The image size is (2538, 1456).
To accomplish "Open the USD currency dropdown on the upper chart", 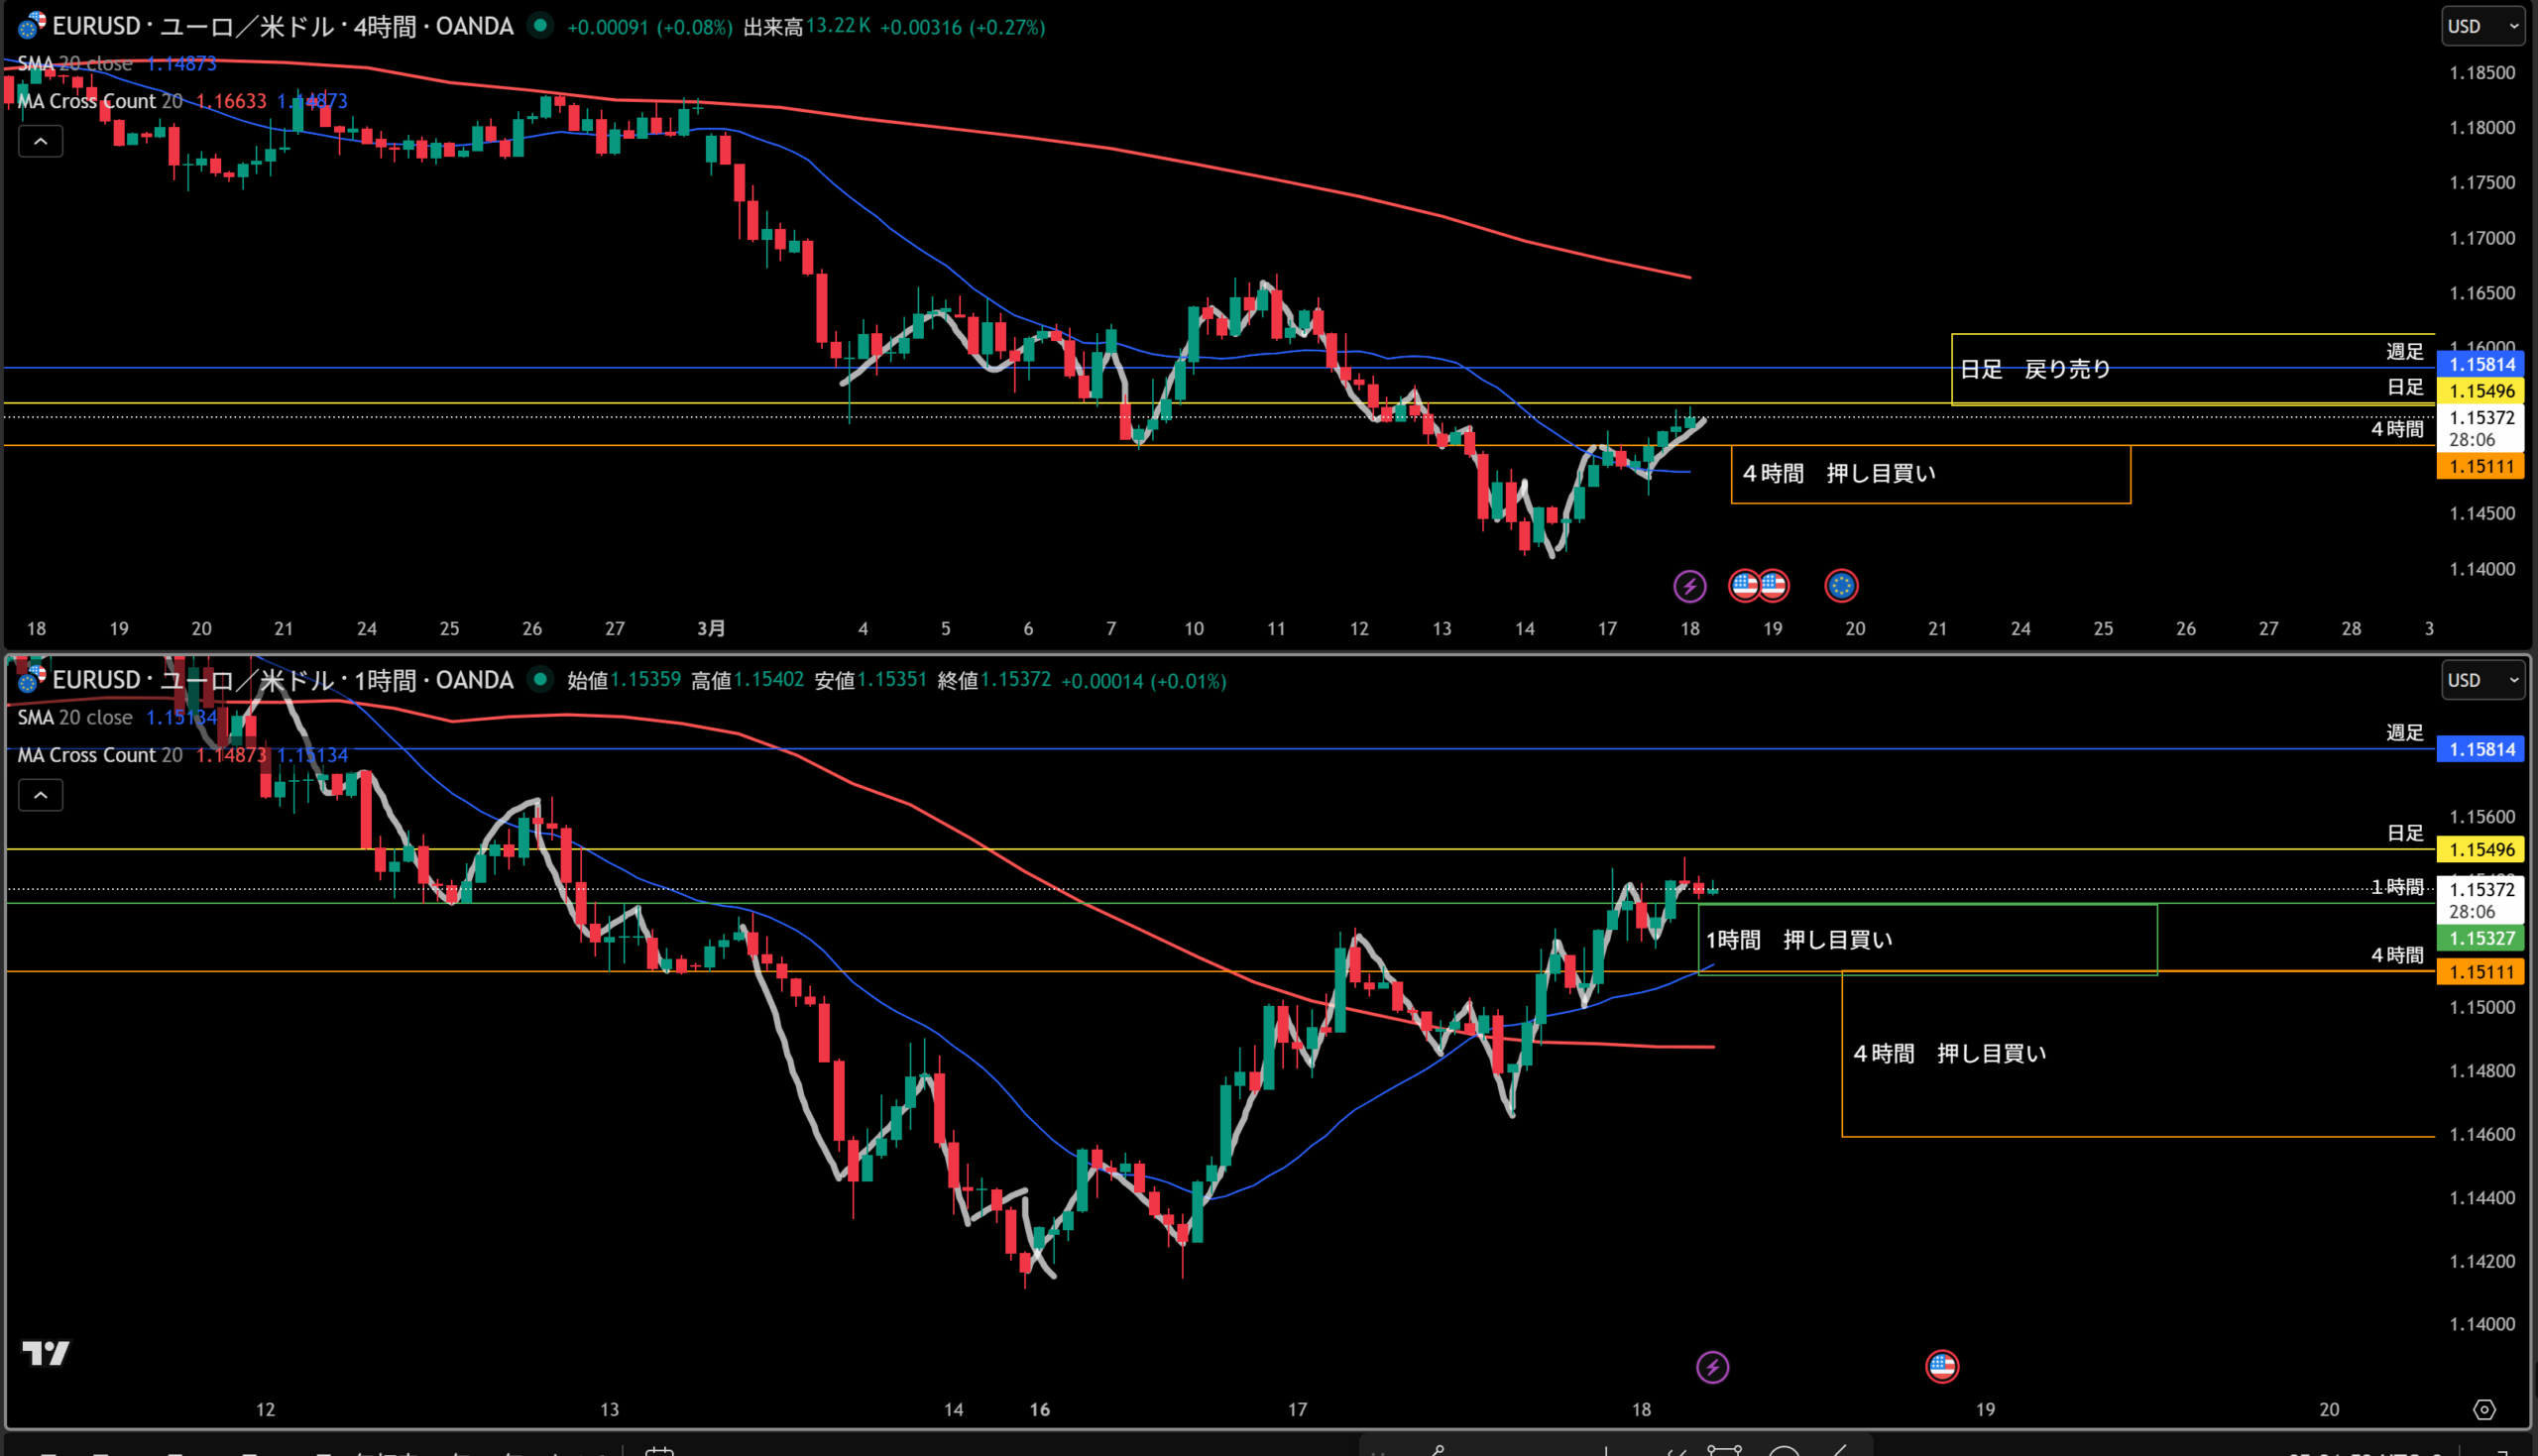I will [x=2482, y=26].
